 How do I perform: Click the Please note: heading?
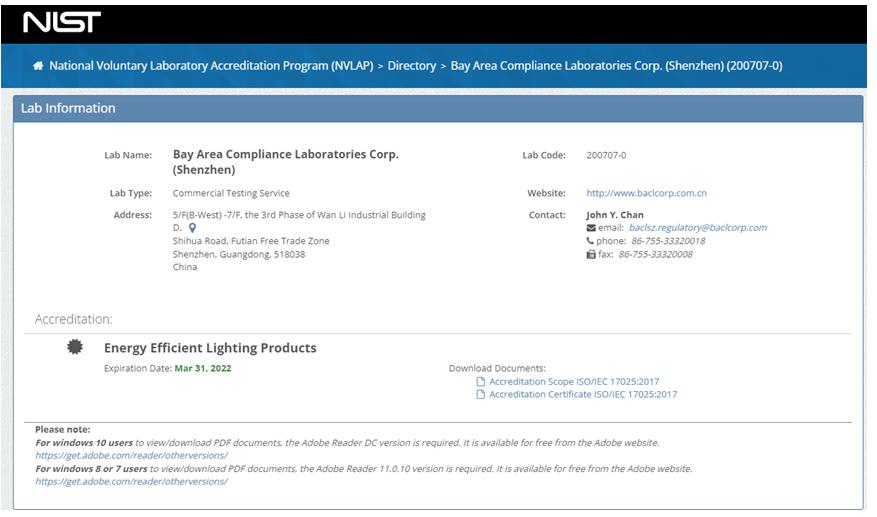(63, 430)
